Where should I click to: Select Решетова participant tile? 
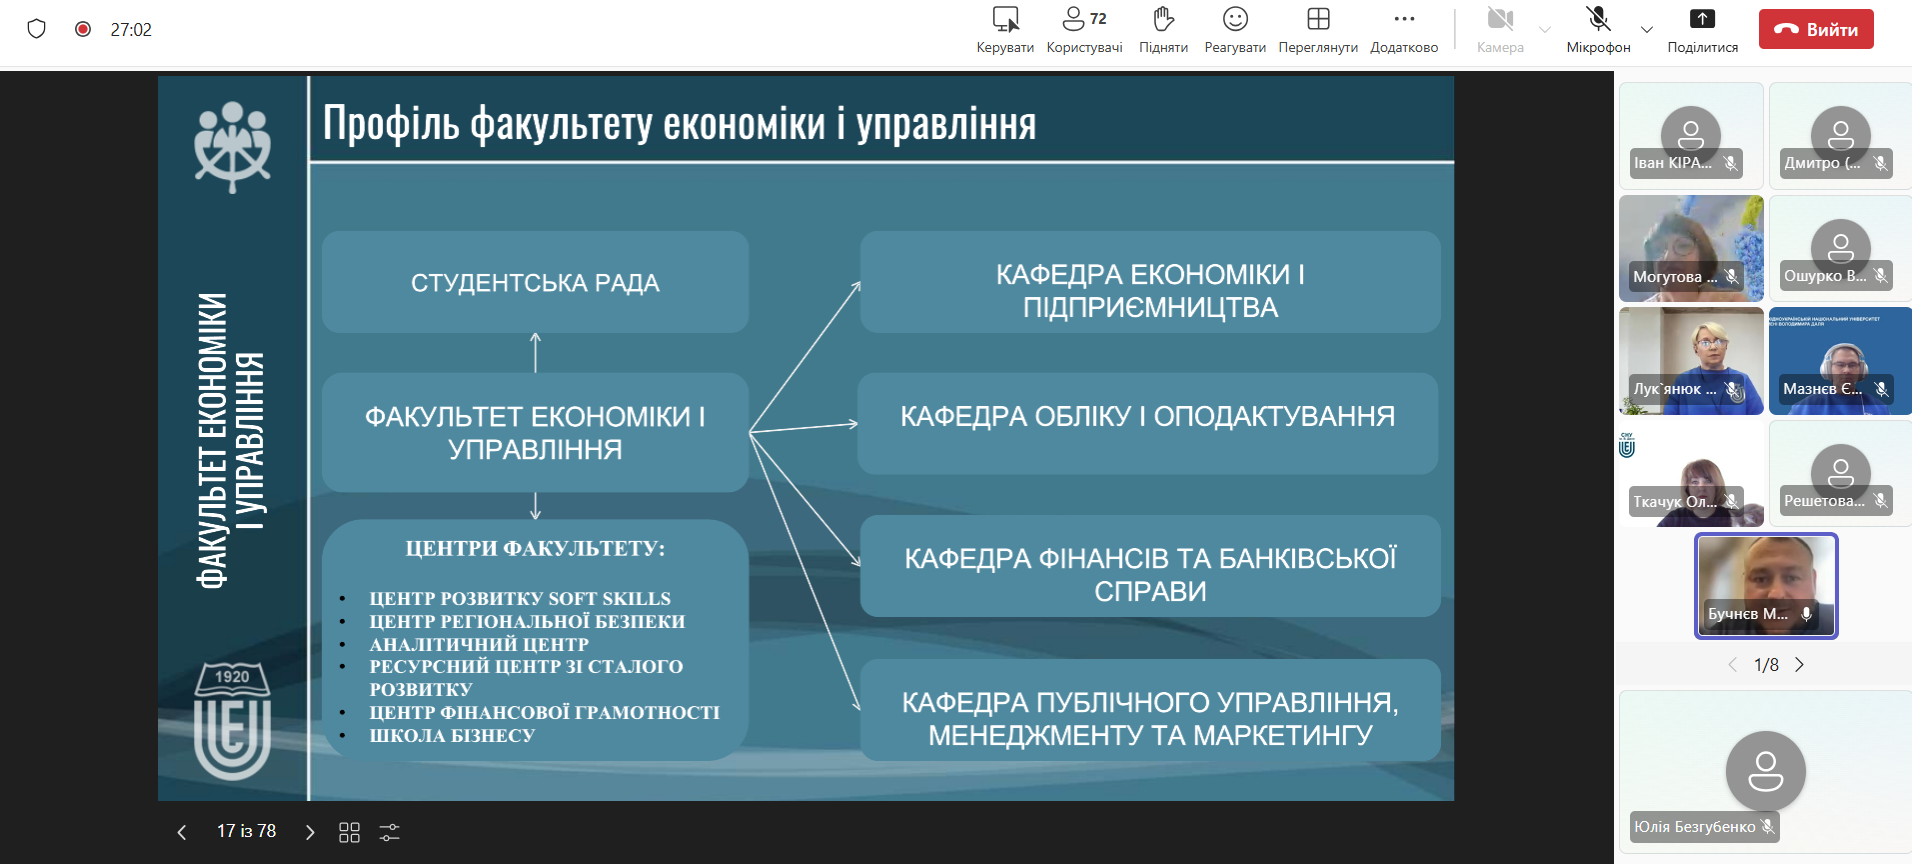pos(1840,474)
